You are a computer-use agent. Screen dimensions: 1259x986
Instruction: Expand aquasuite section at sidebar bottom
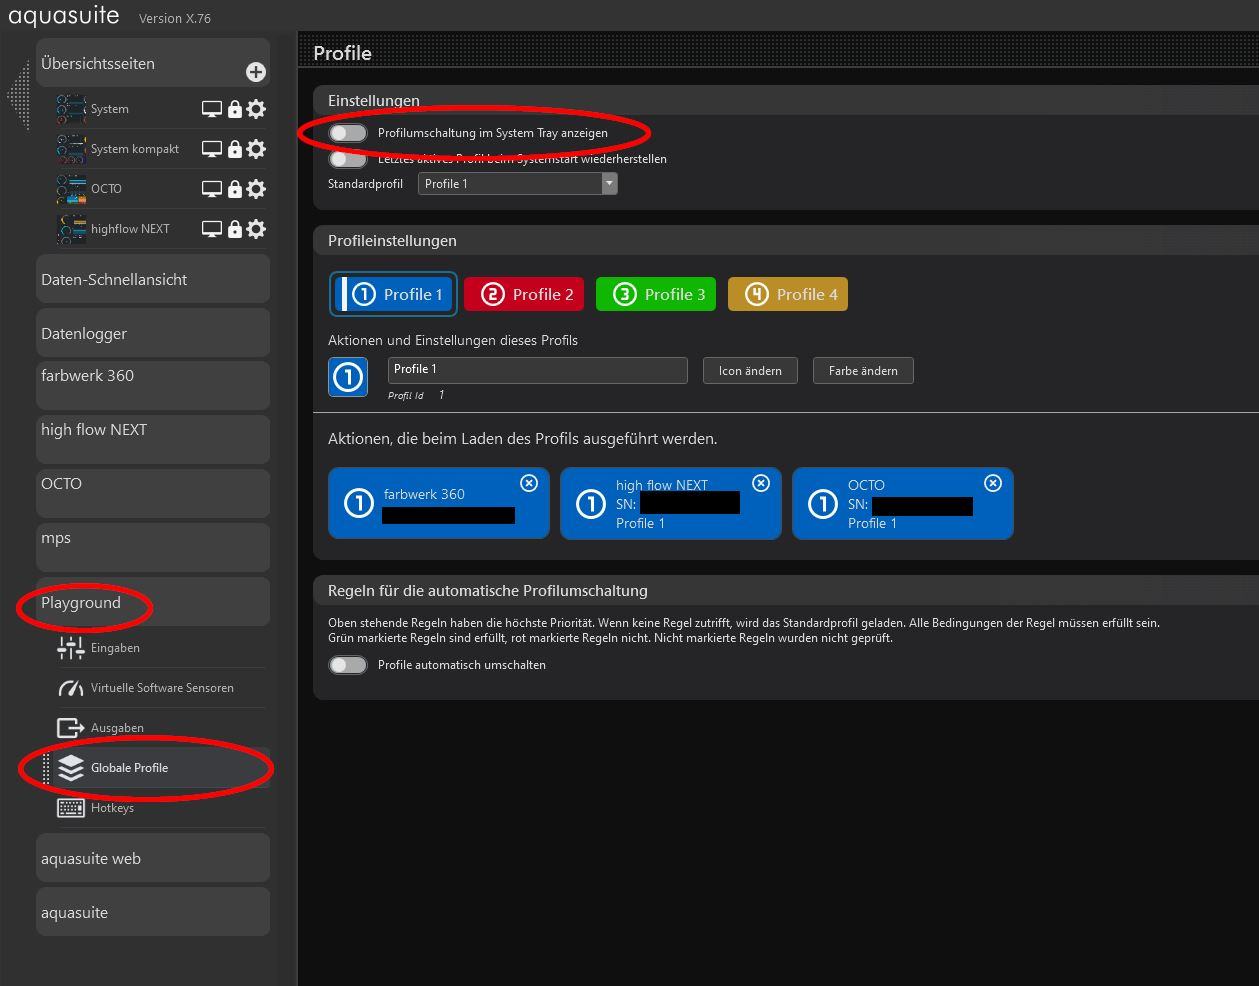click(x=153, y=911)
